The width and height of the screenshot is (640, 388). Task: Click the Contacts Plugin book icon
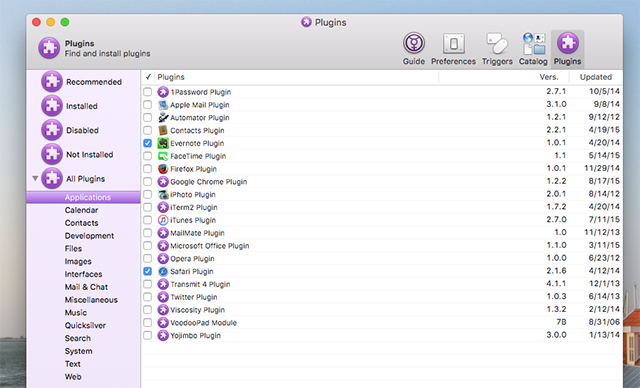click(x=163, y=130)
